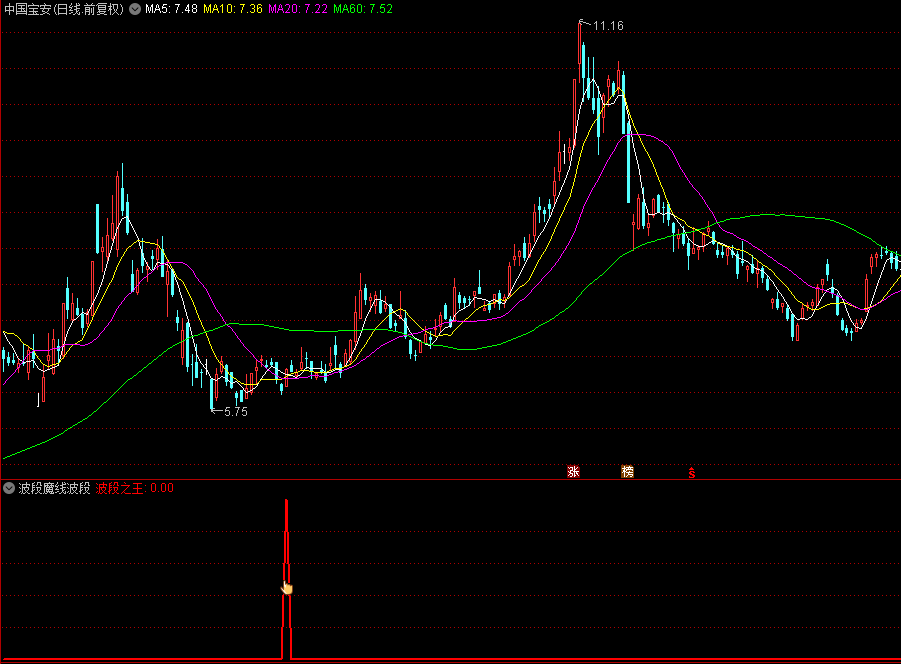This screenshot has height=664, width=901.
Task: Select the 中国宝安(日线.前复权) chart title
Action: pyautogui.click(x=64, y=9)
